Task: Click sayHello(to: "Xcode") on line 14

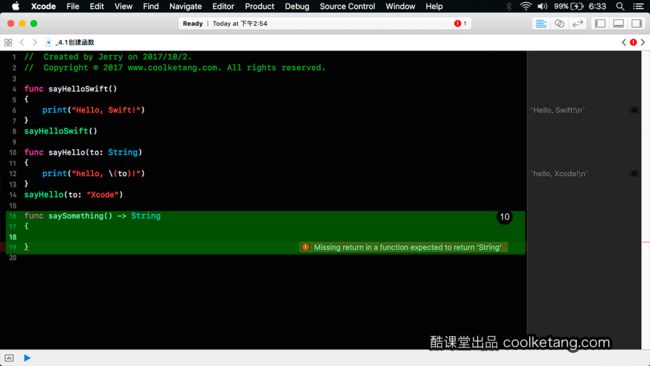Action: point(73,195)
